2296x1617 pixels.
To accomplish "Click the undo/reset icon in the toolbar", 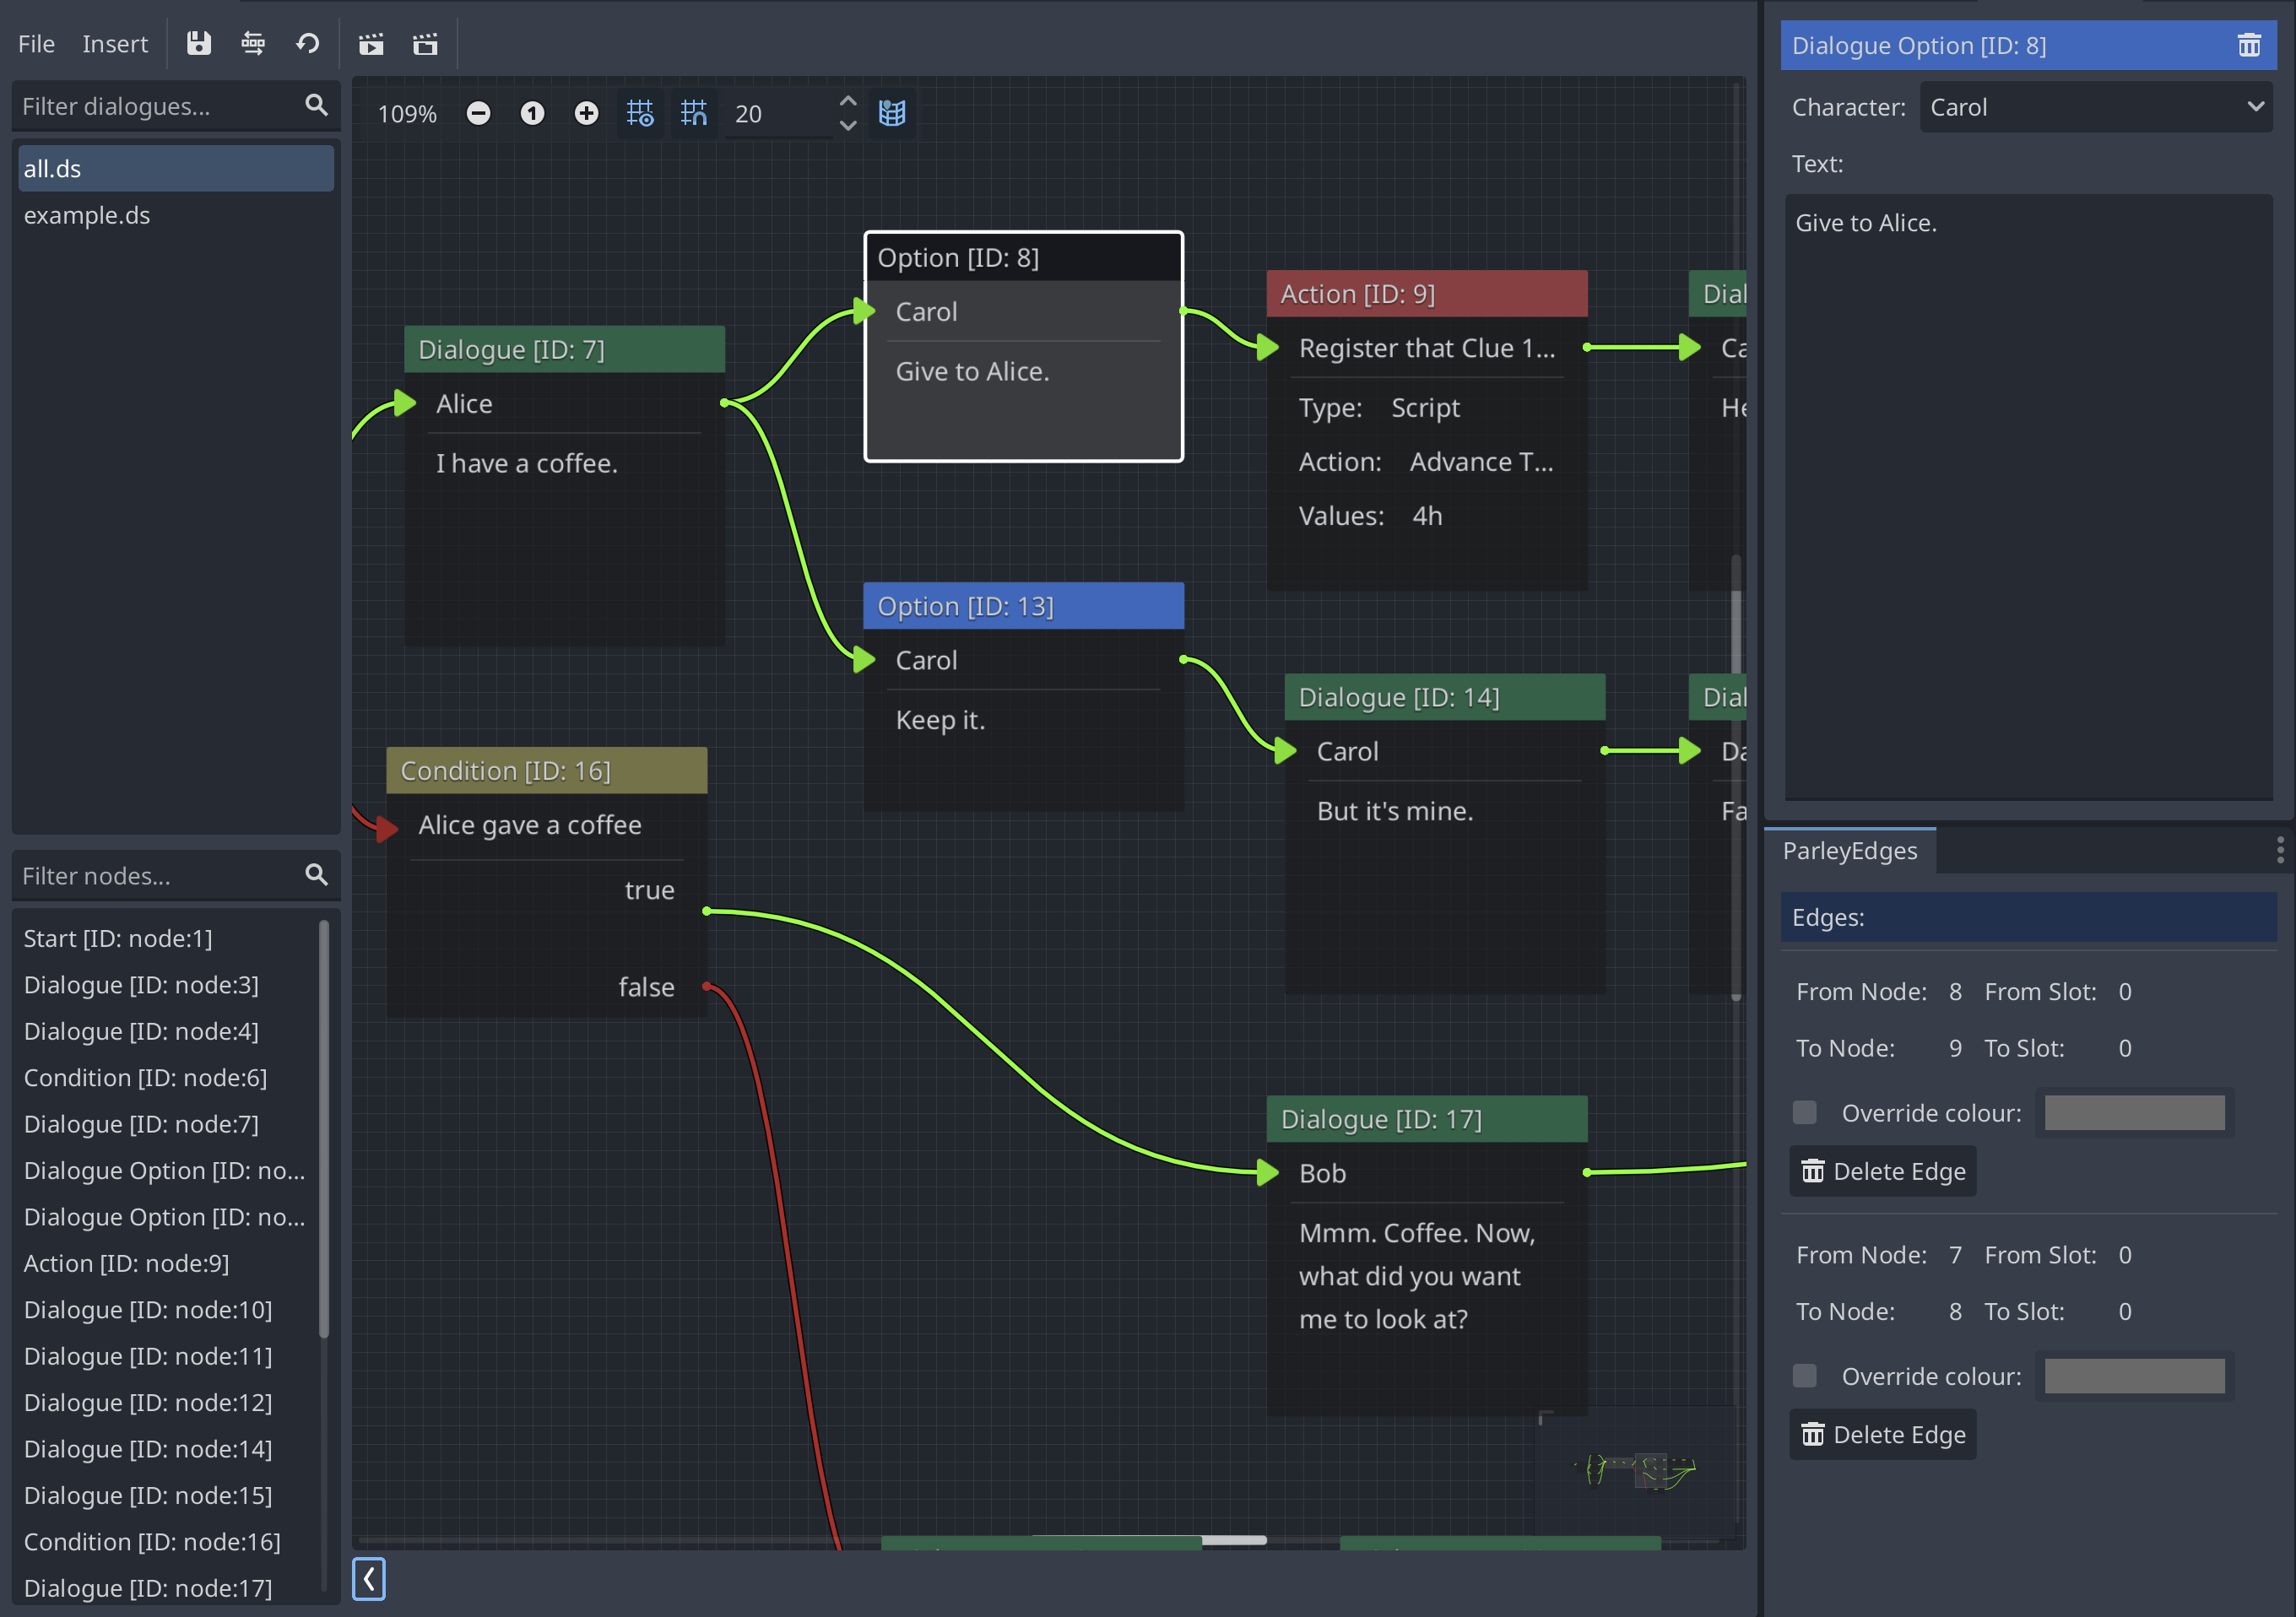I will pos(307,43).
